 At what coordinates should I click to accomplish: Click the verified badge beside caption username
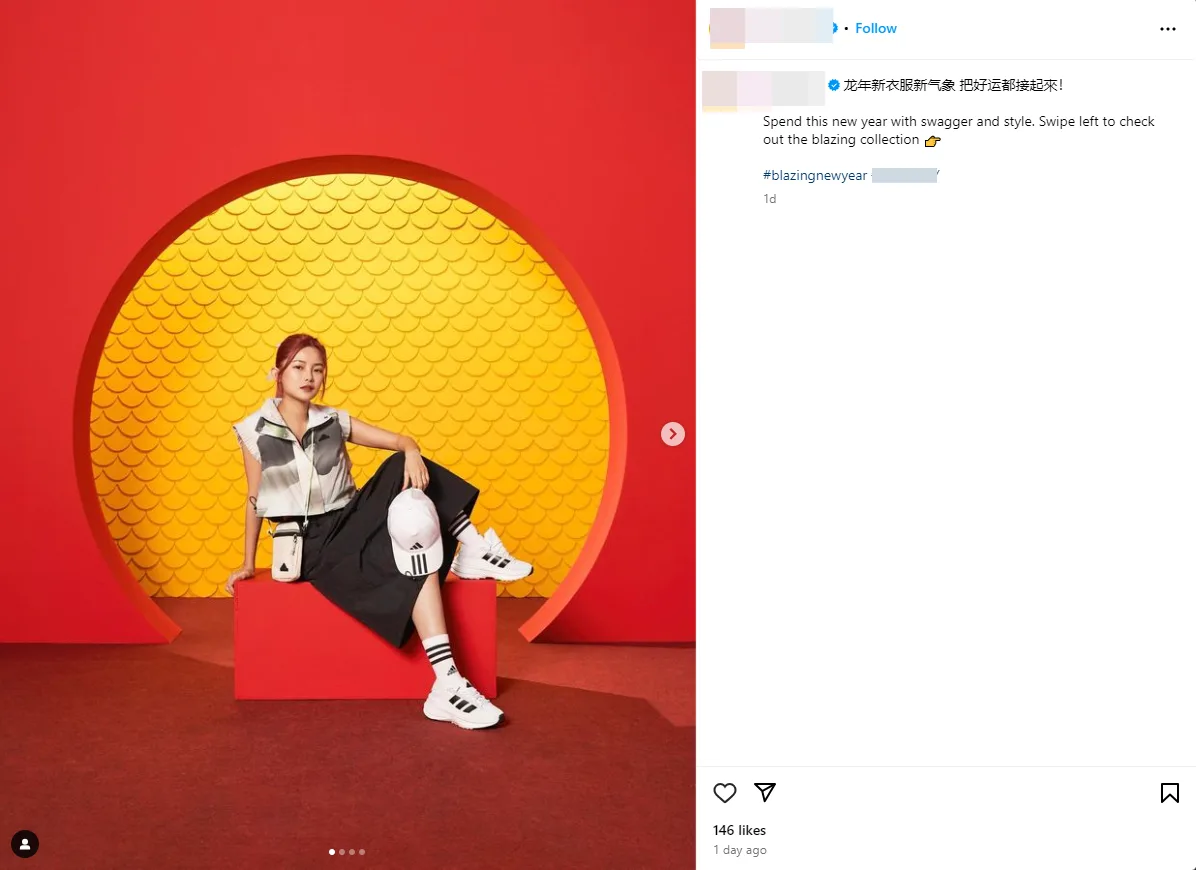click(834, 85)
